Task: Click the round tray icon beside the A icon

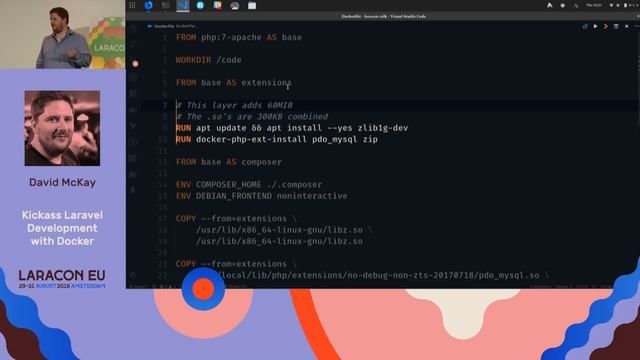Action: pyautogui.click(x=563, y=5)
